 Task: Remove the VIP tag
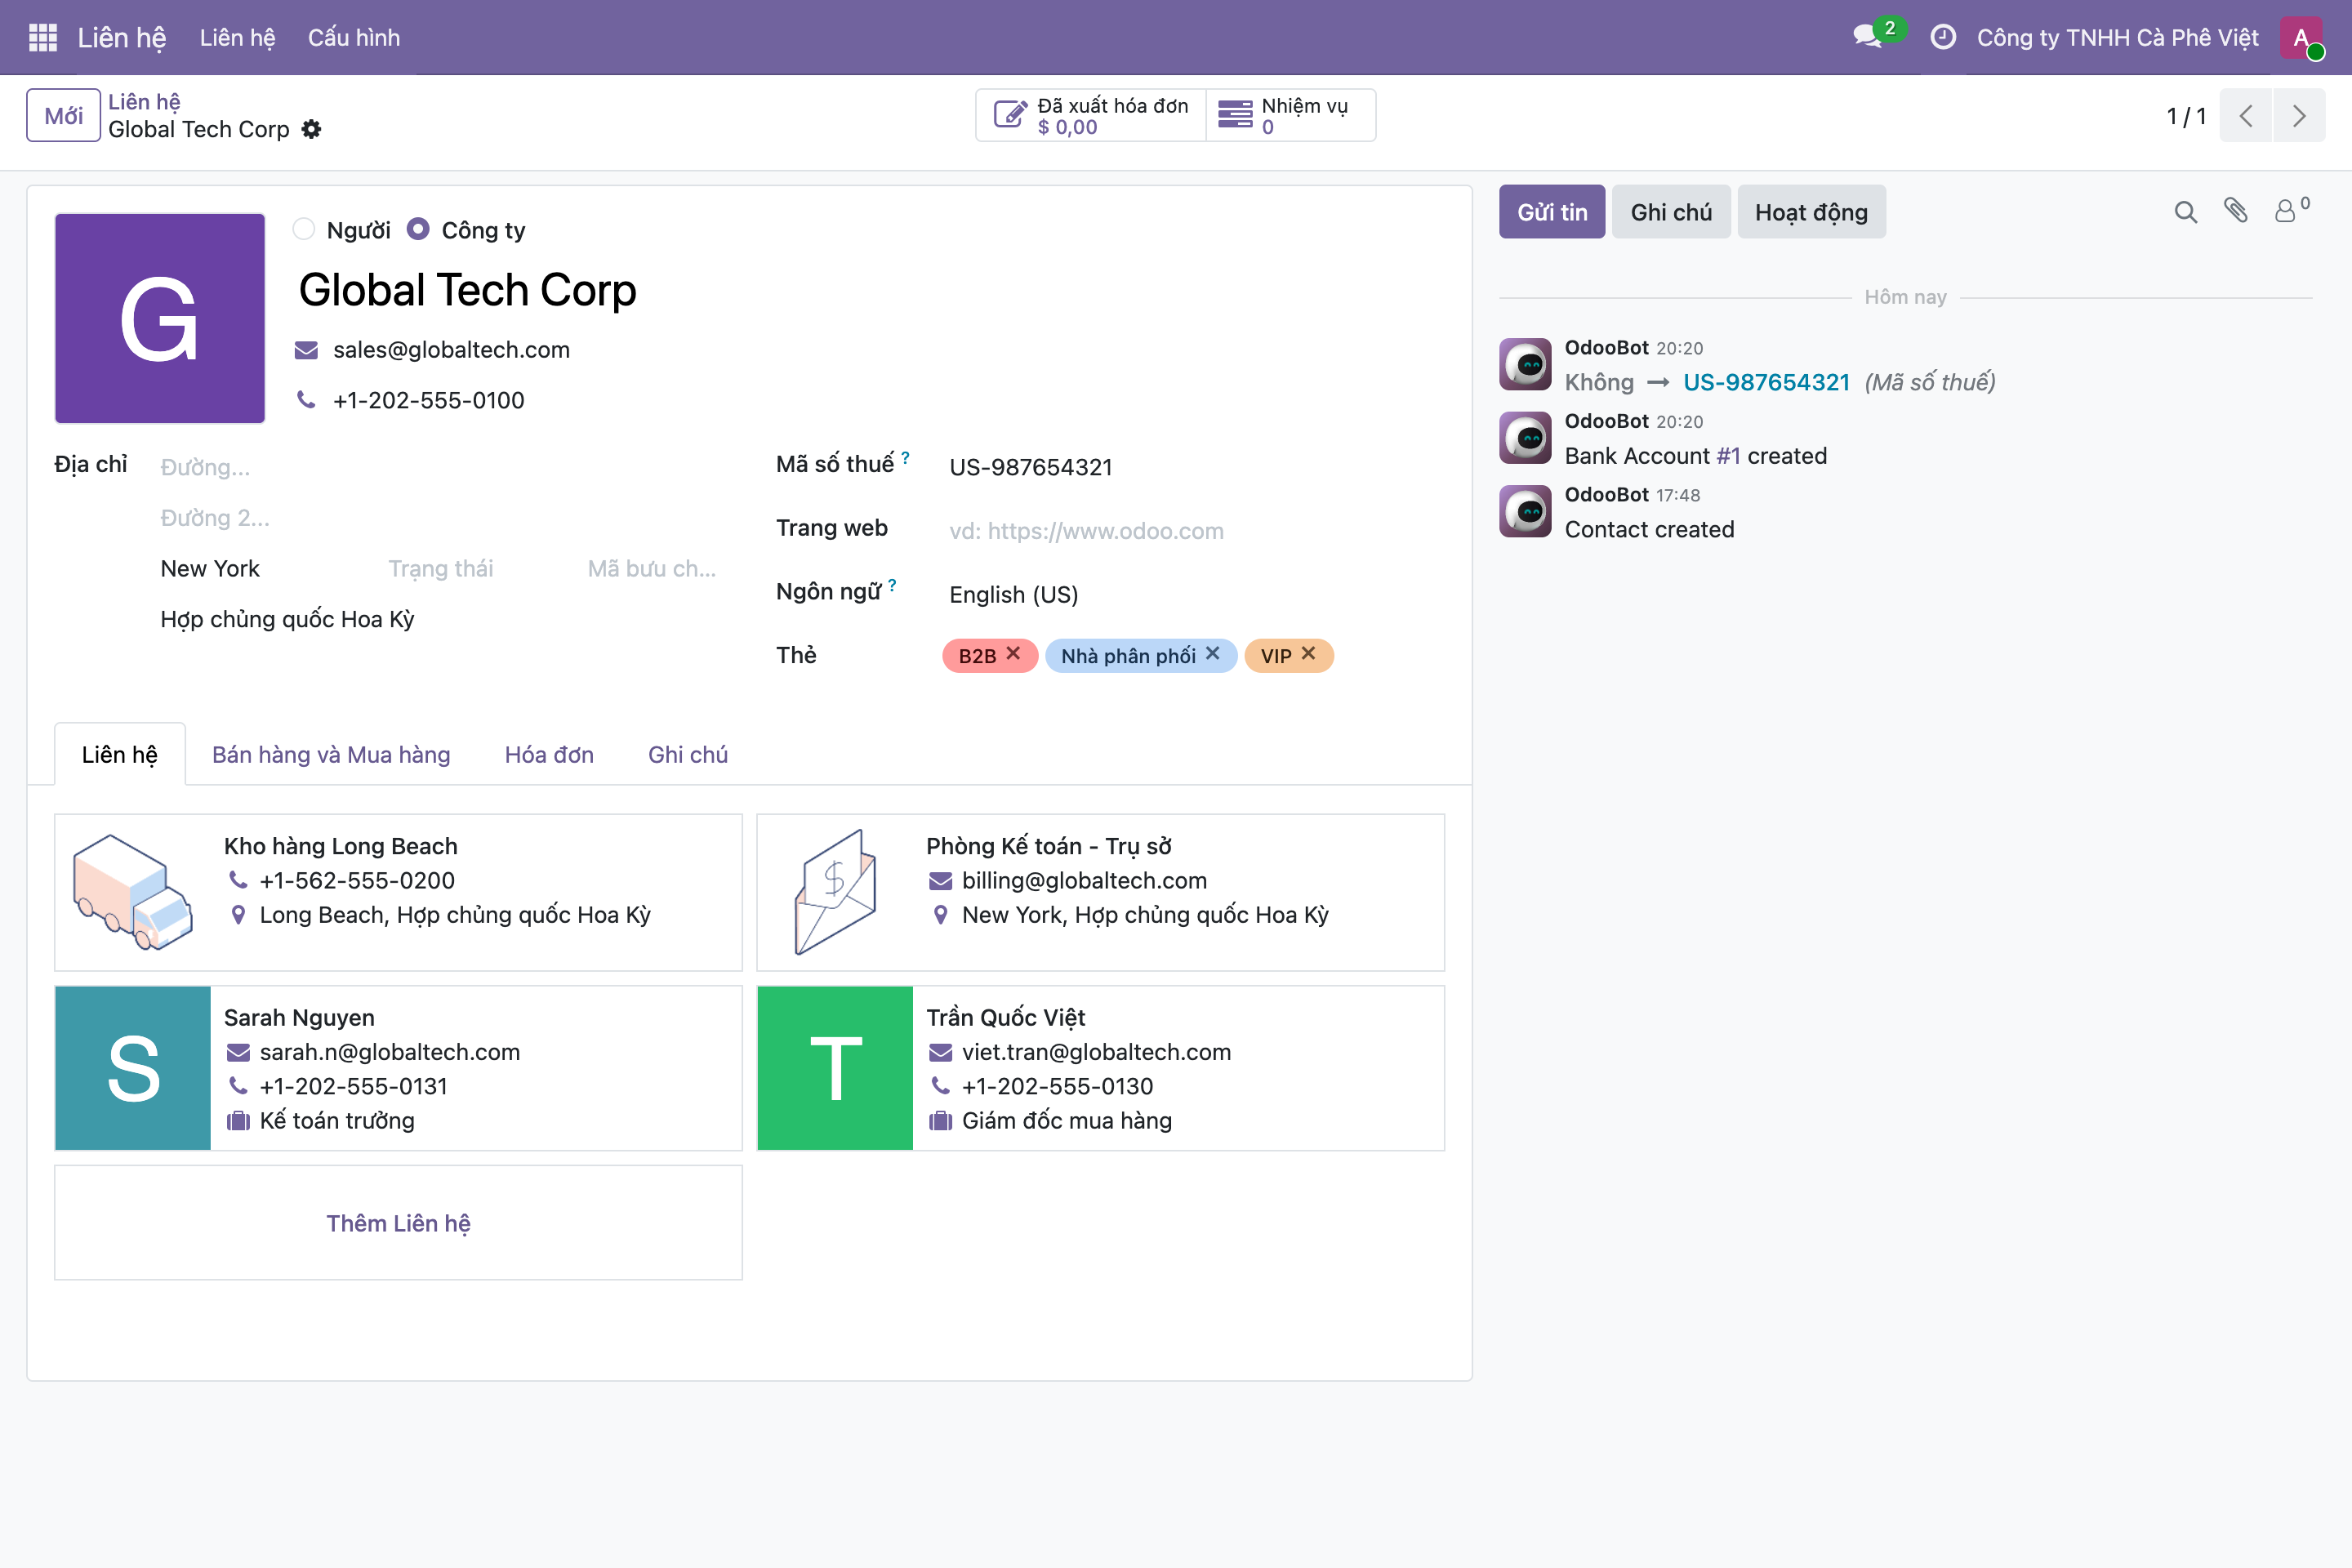pyautogui.click(x=1308, y=653)
